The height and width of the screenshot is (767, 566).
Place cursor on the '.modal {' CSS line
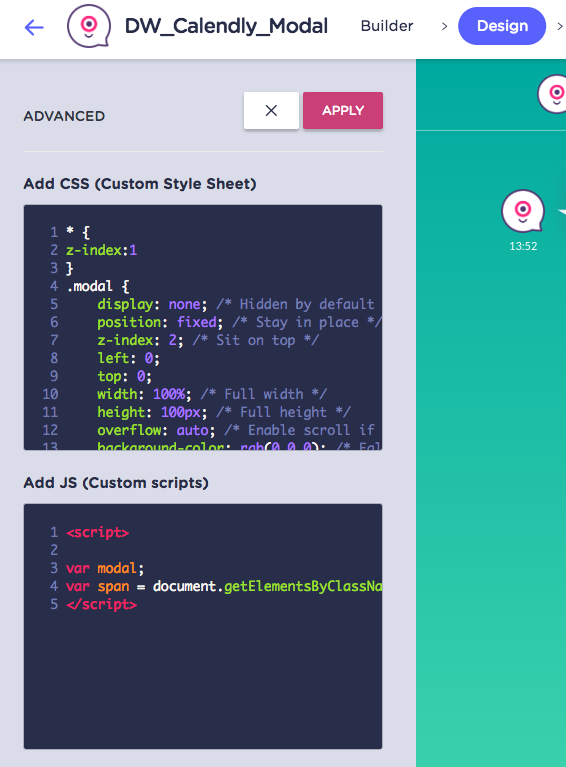(98, 286)
